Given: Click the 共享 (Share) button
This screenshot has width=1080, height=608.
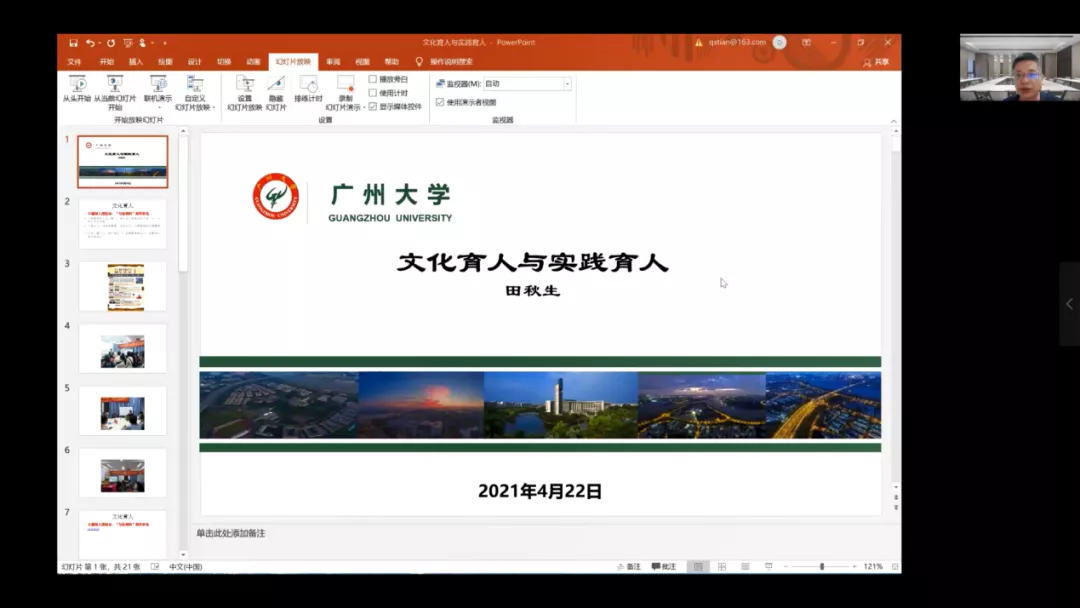Looking at the screenshot, I should (876, 62).
